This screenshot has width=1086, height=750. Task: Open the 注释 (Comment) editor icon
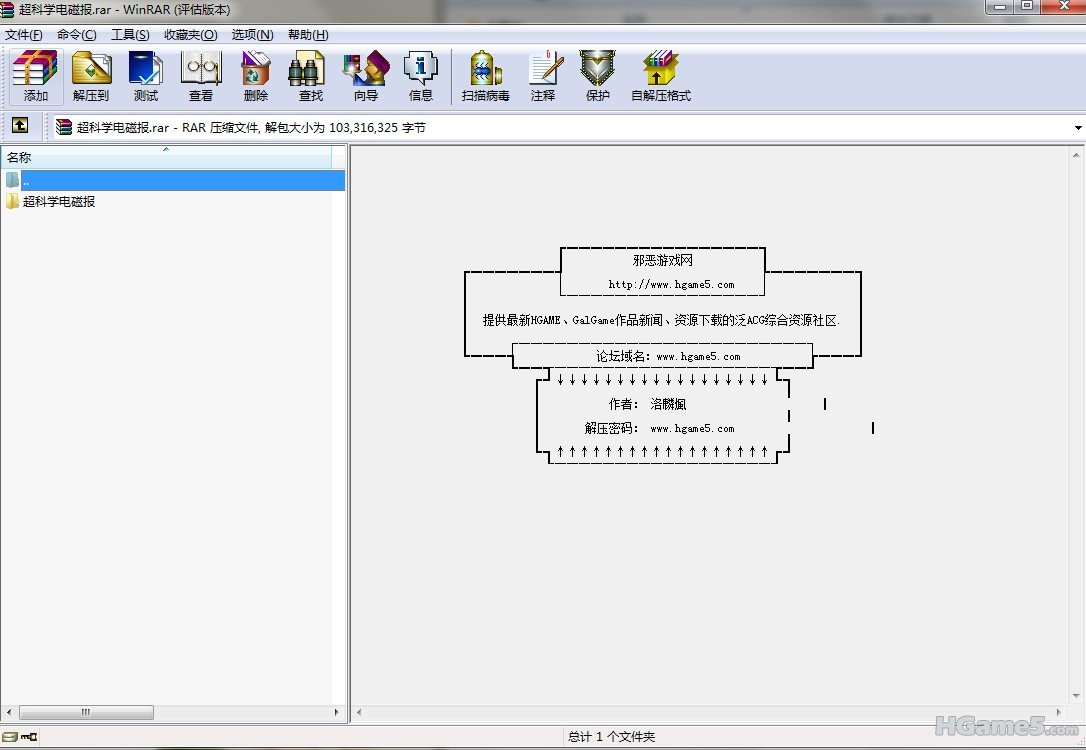click(x=543, y=76)
